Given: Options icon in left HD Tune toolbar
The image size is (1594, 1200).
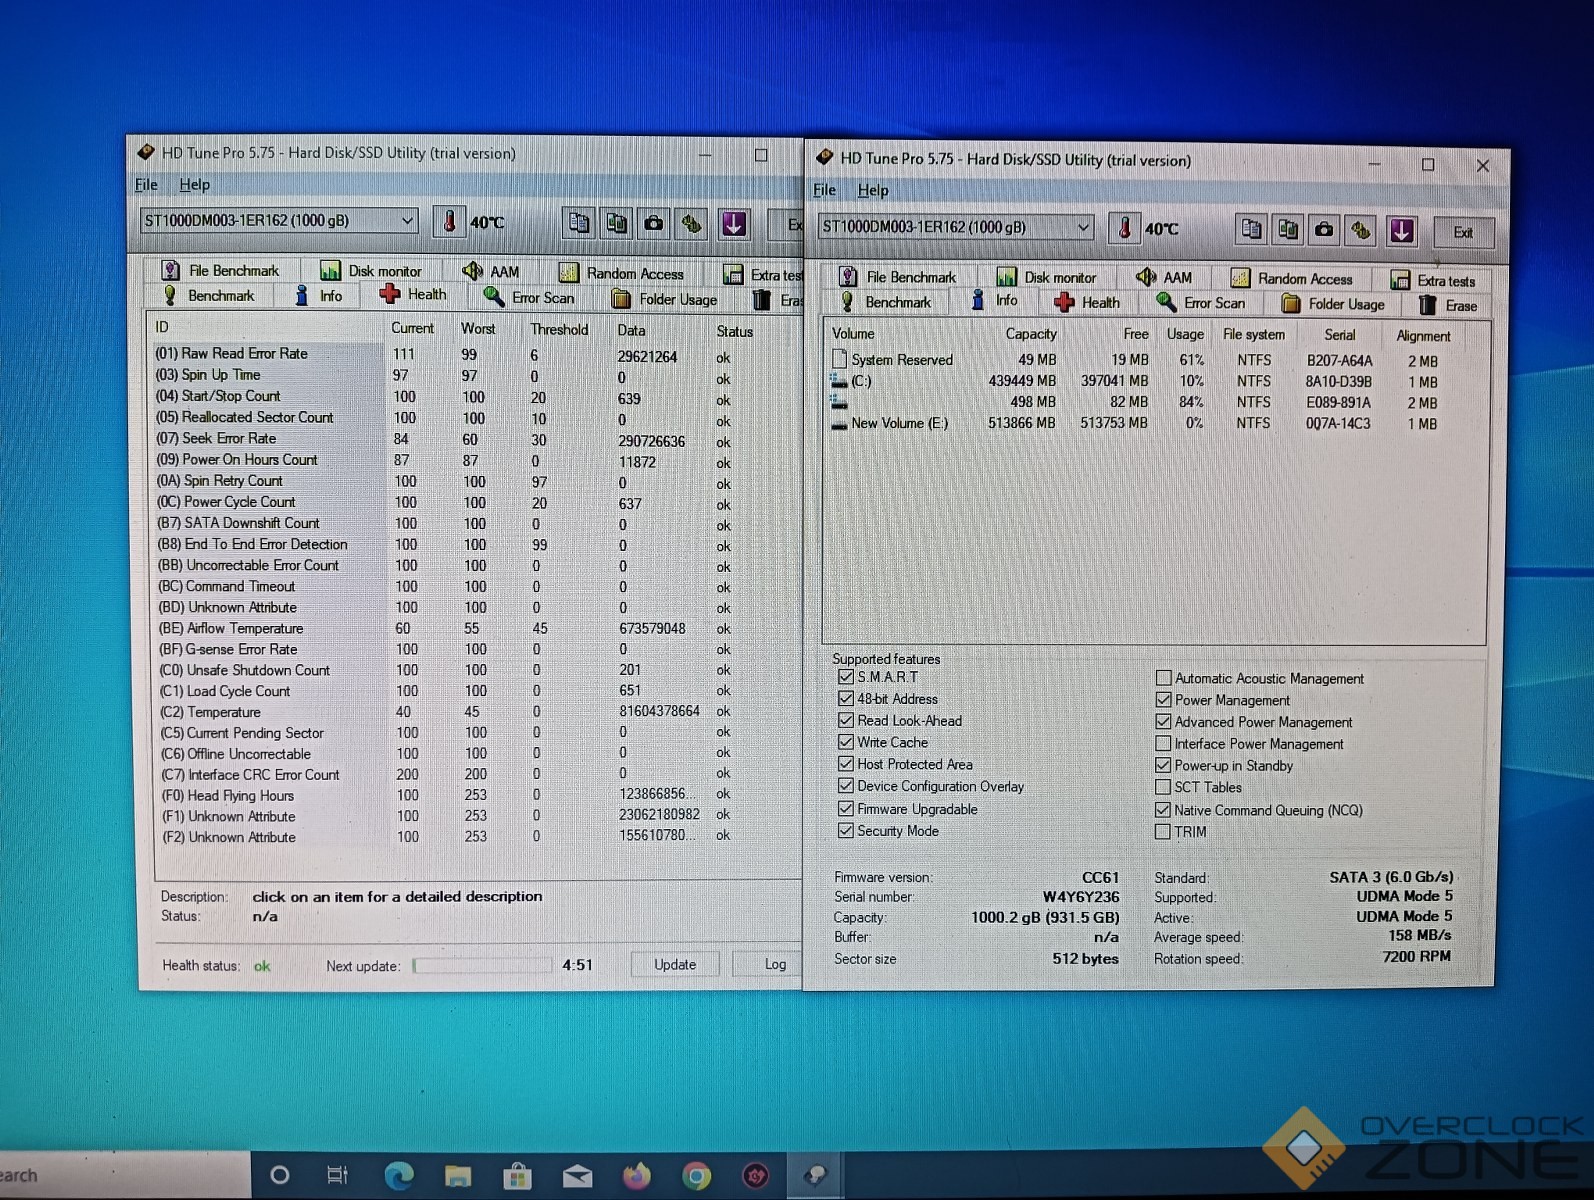Looking at the screenshot, I should (691, 224).
